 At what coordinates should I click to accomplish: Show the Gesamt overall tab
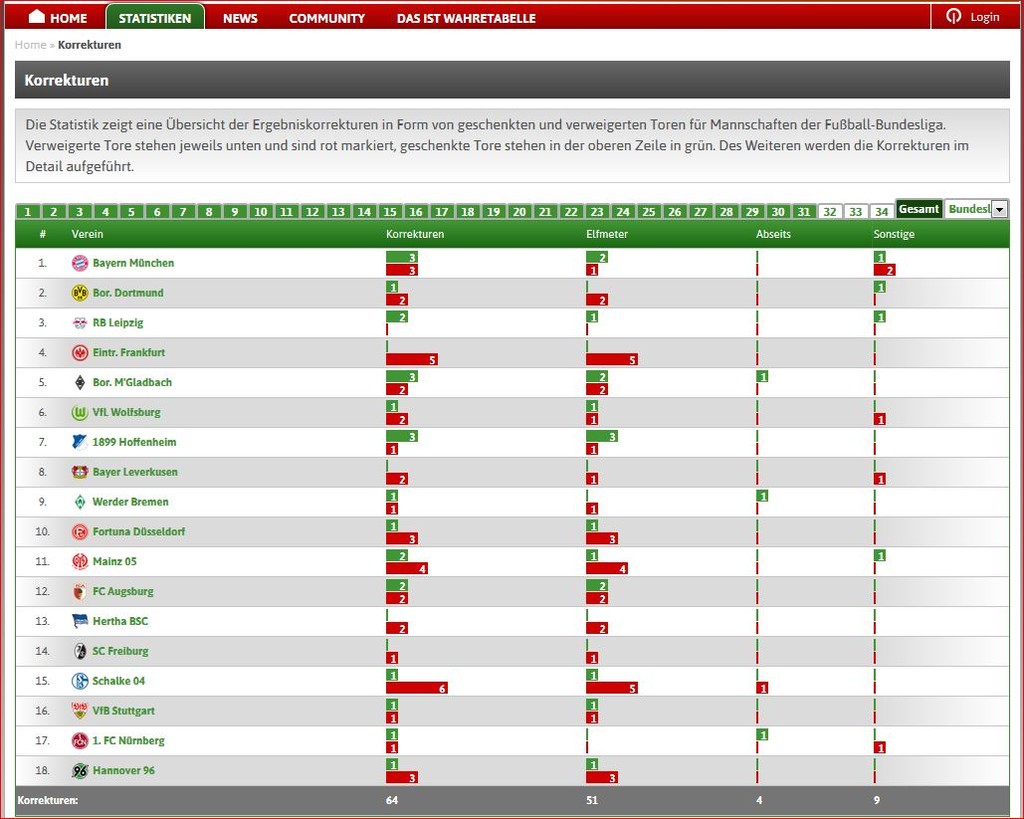pyautogui.click(x=919, y=209)
